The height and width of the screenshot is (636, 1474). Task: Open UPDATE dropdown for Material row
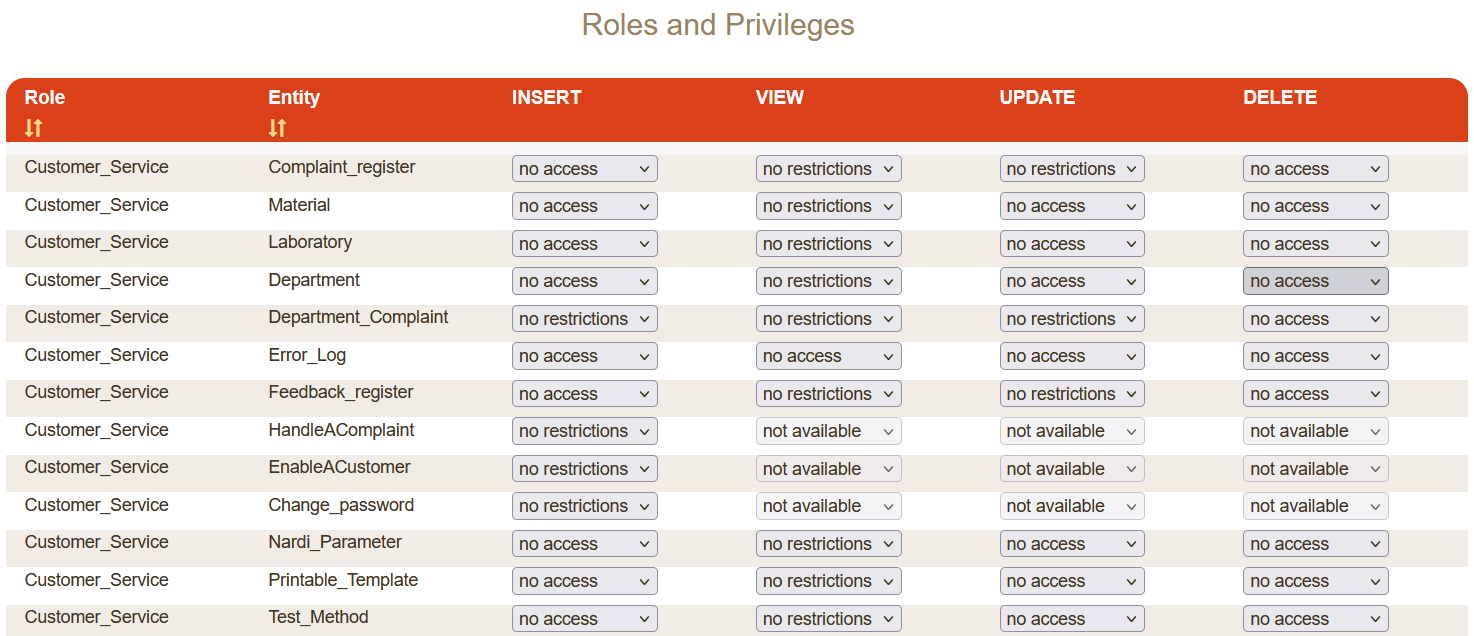coord(1072,206)
